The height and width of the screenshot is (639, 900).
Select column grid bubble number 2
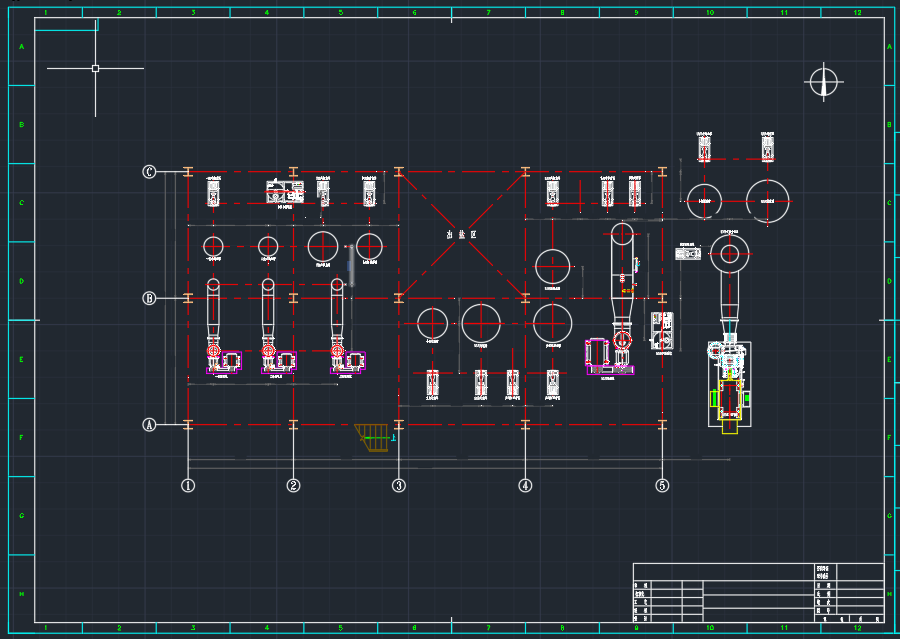click(293, 486)
